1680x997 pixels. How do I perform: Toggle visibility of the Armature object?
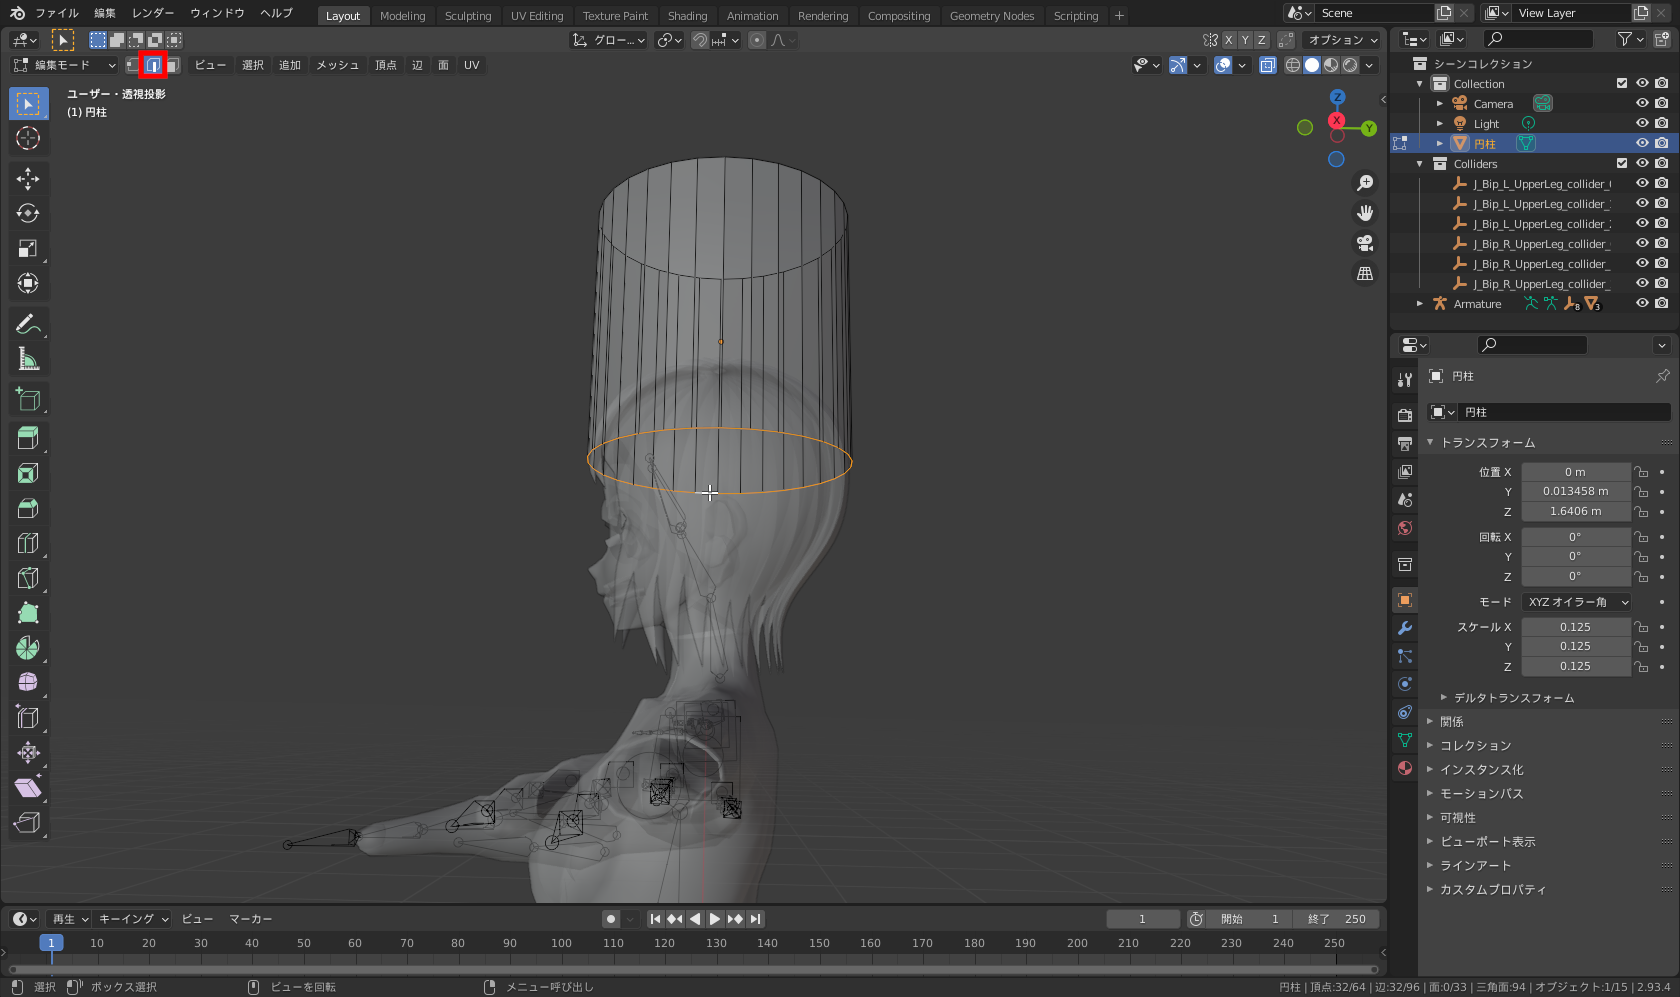[x=1642, y=304]
